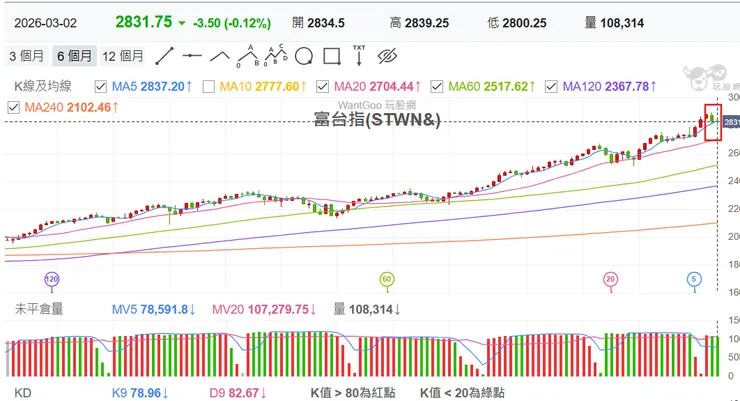Switch to 6個月 time range
The width and height of the screenshot is (740, 401).
(74, 56)
